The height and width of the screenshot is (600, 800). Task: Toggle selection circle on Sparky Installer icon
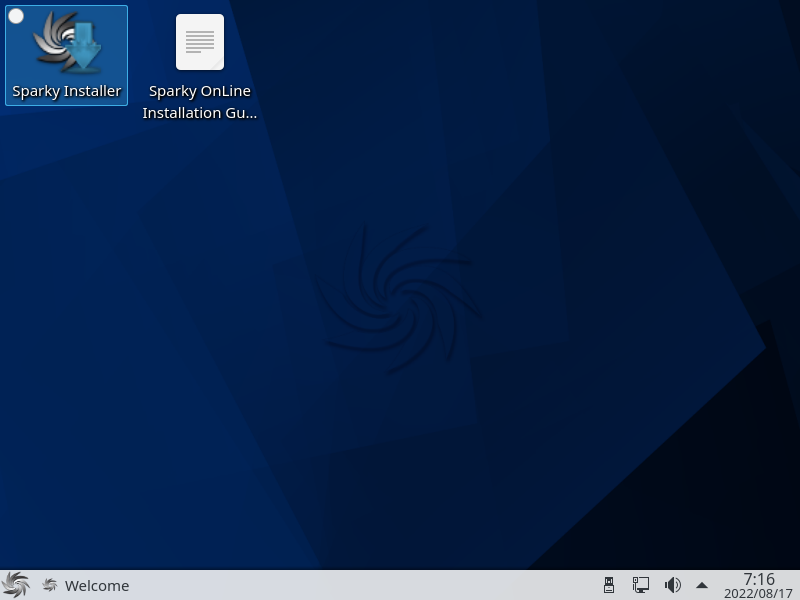click(16, 16)
